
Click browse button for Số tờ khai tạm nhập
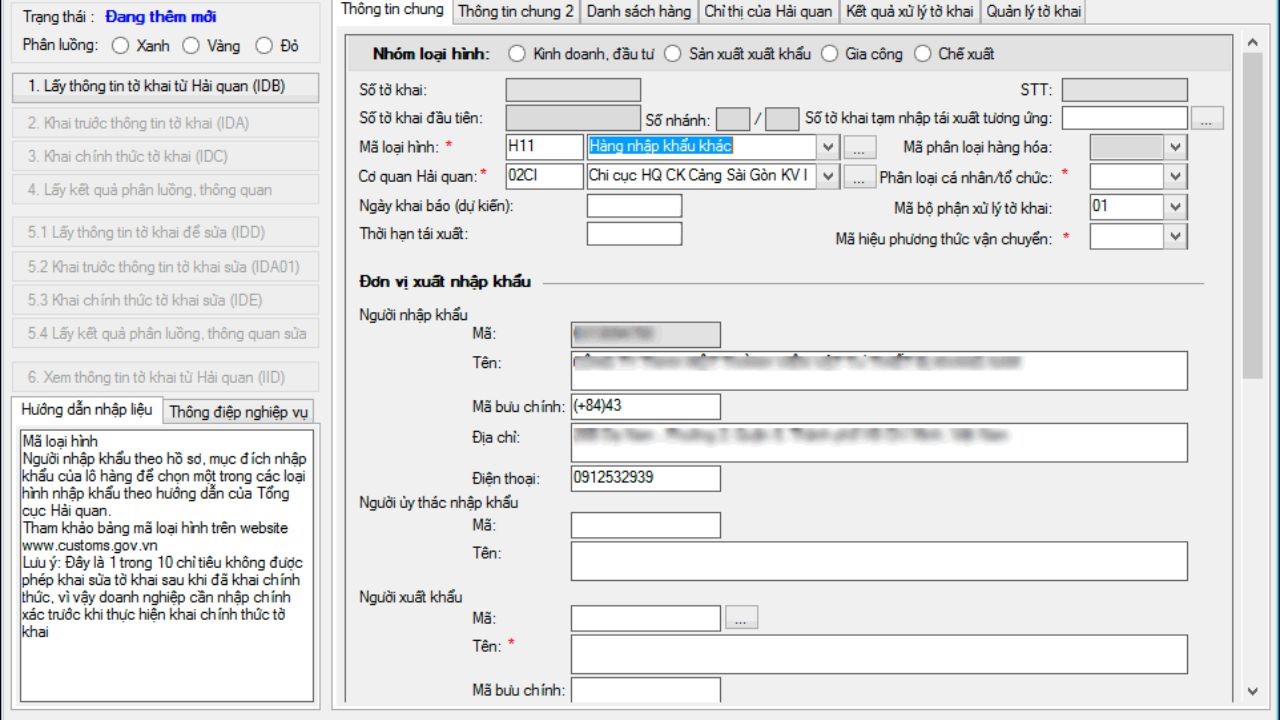click(x=1208, y=118)
